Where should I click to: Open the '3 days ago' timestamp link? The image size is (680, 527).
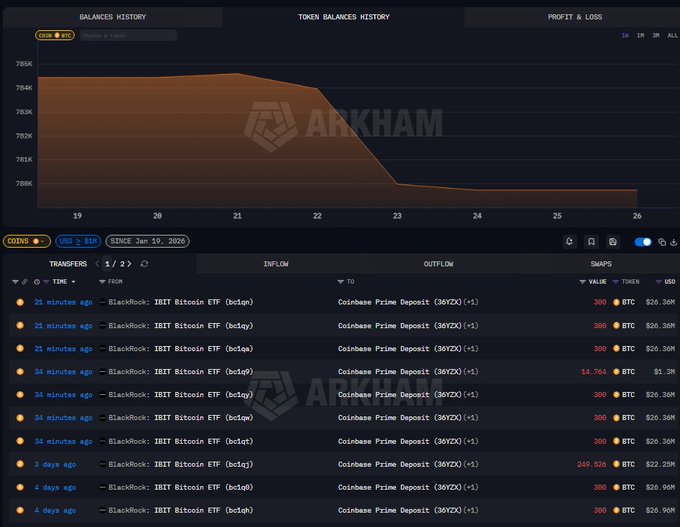tap(55, 464)
